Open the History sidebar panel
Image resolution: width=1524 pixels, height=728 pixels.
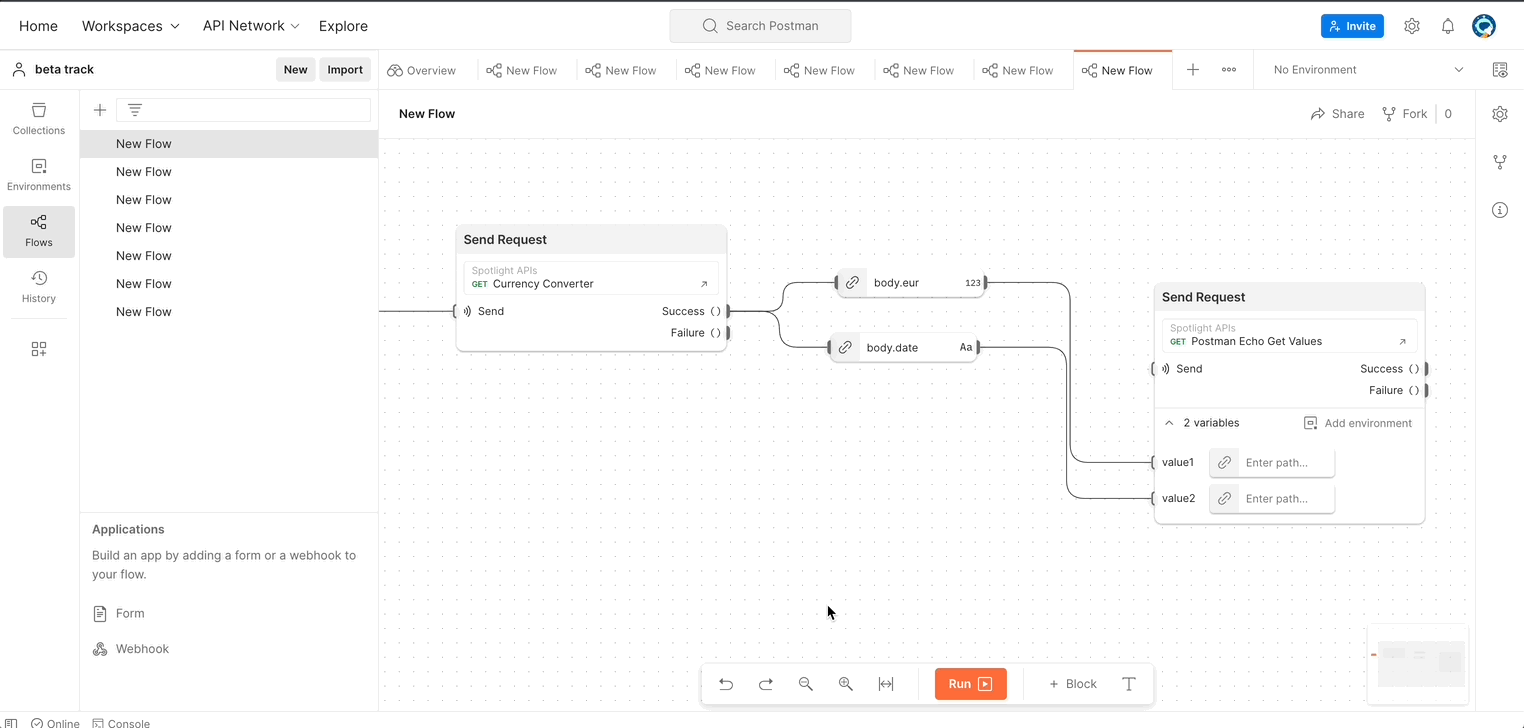point(39,287)
